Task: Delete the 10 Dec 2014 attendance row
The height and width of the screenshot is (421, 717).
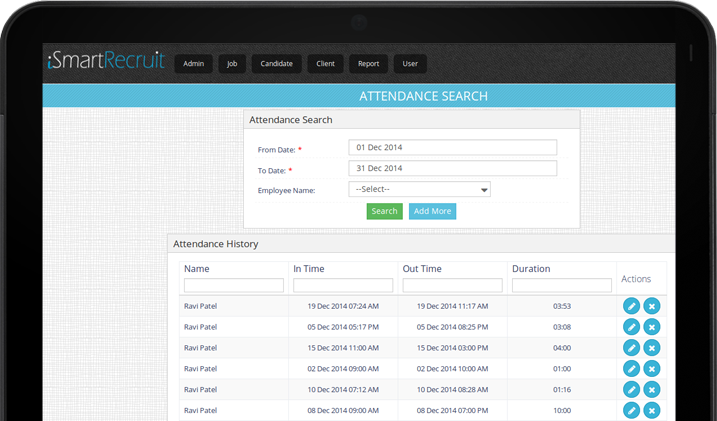Action: (651, 390)
